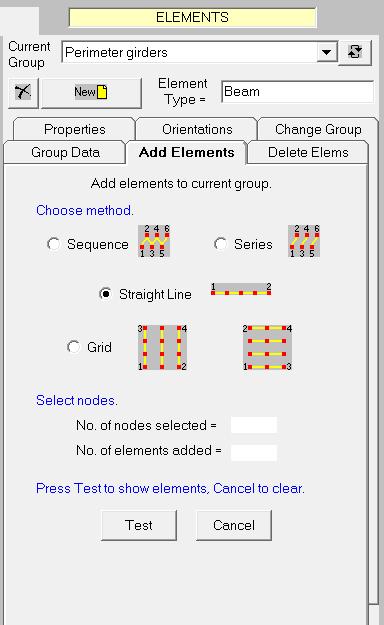384x625 pixels.
Task: Click the delete group scissors icon
Action: (23, 92)
